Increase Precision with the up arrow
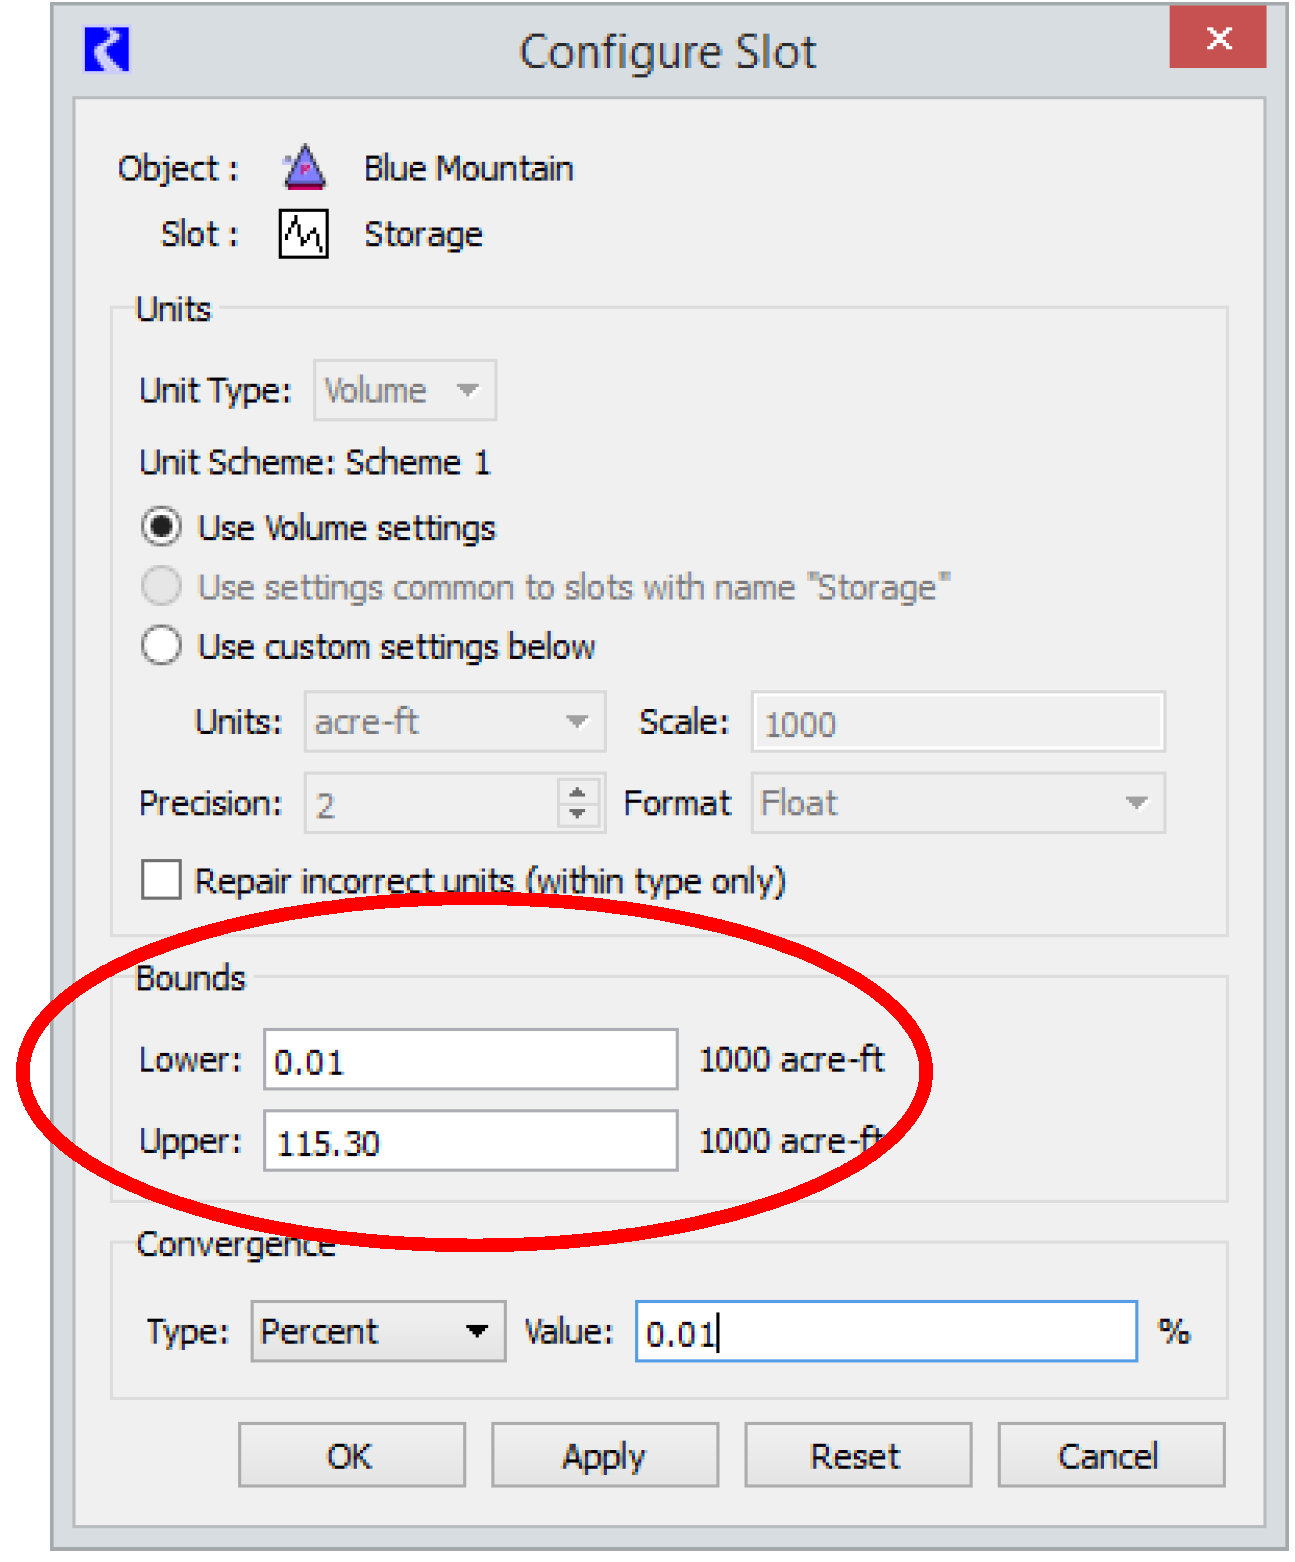The height and width of the screenshot is (1562, 1295). point(577,792)
